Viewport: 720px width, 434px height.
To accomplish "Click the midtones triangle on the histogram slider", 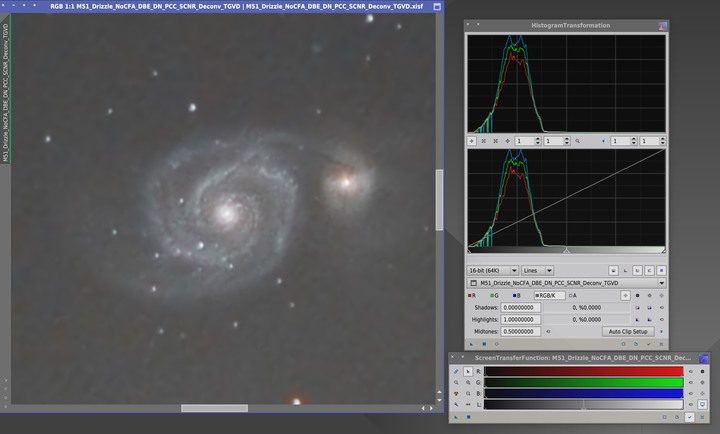I will click(x=567, y=251).
